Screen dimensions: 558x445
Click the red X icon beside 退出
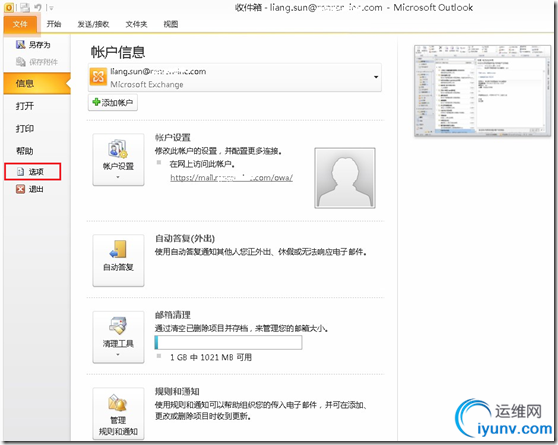(x=20, y=189)
